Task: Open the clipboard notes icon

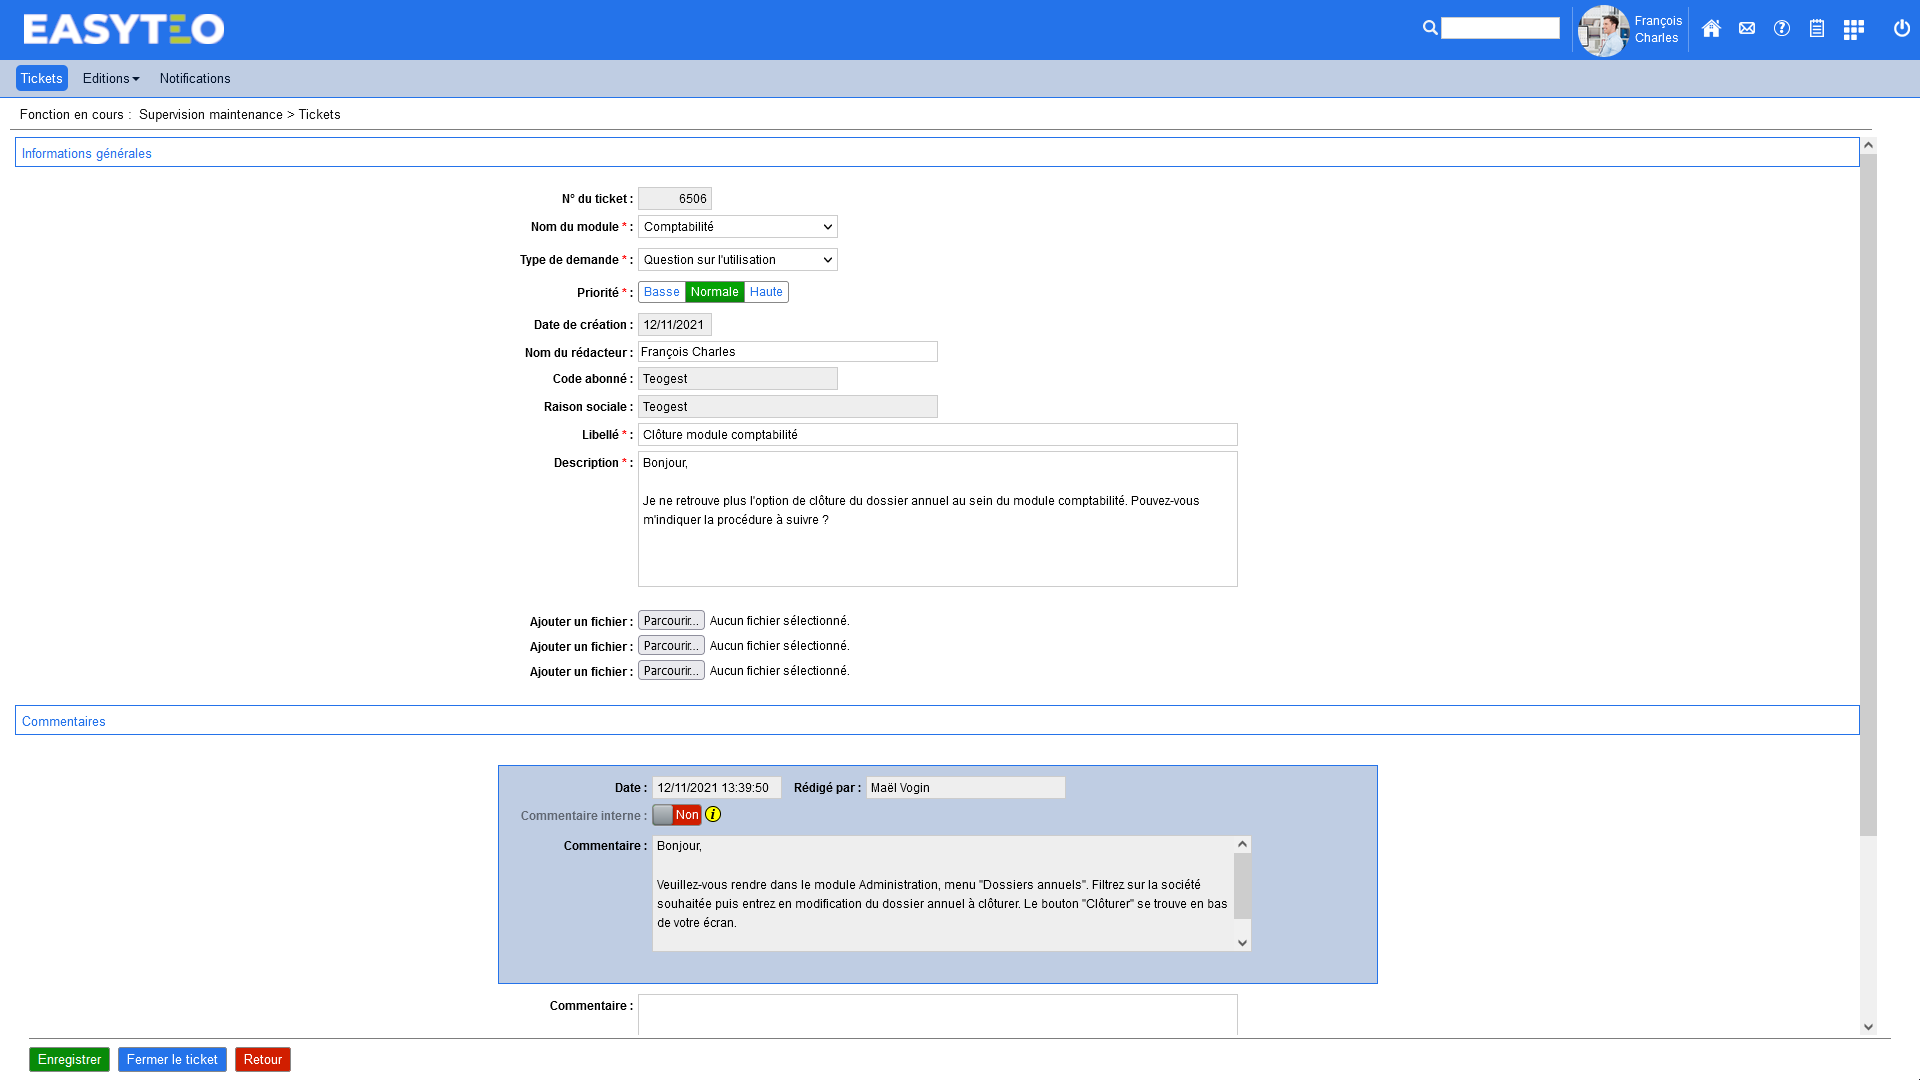Action: [1817, 29]
